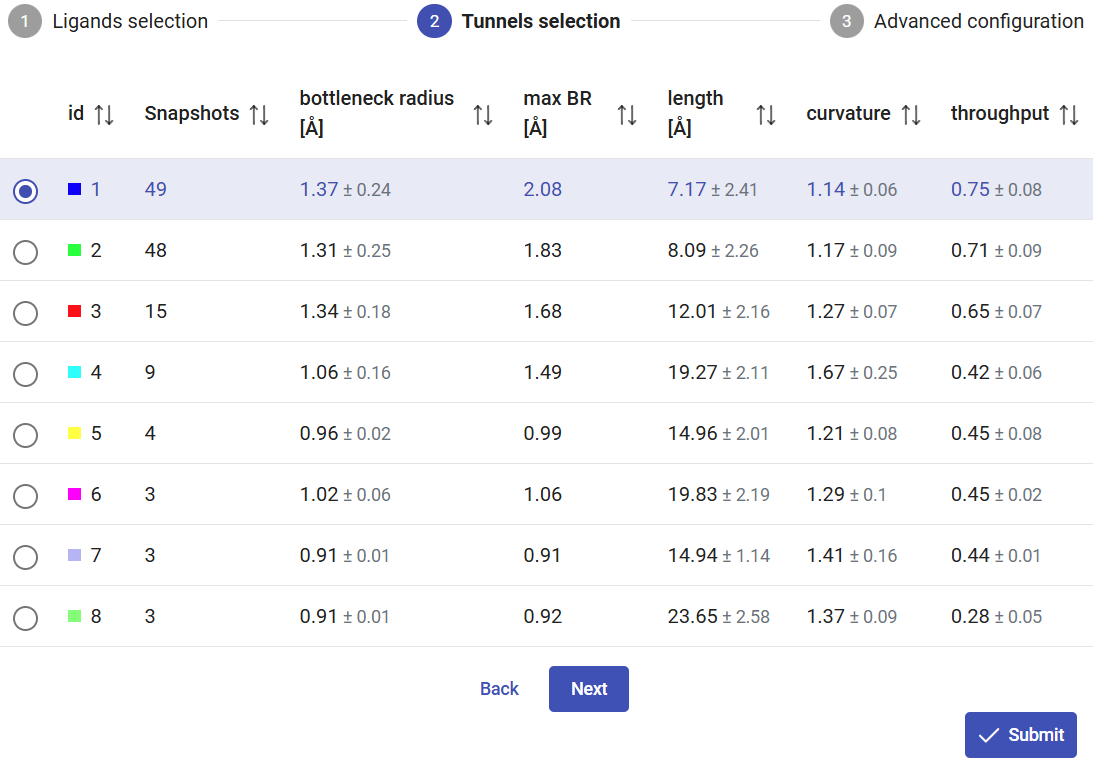Click the red color swatch of tunnel 3
The width and height of the screenshot is (1093, 758).
pos(74,312)
